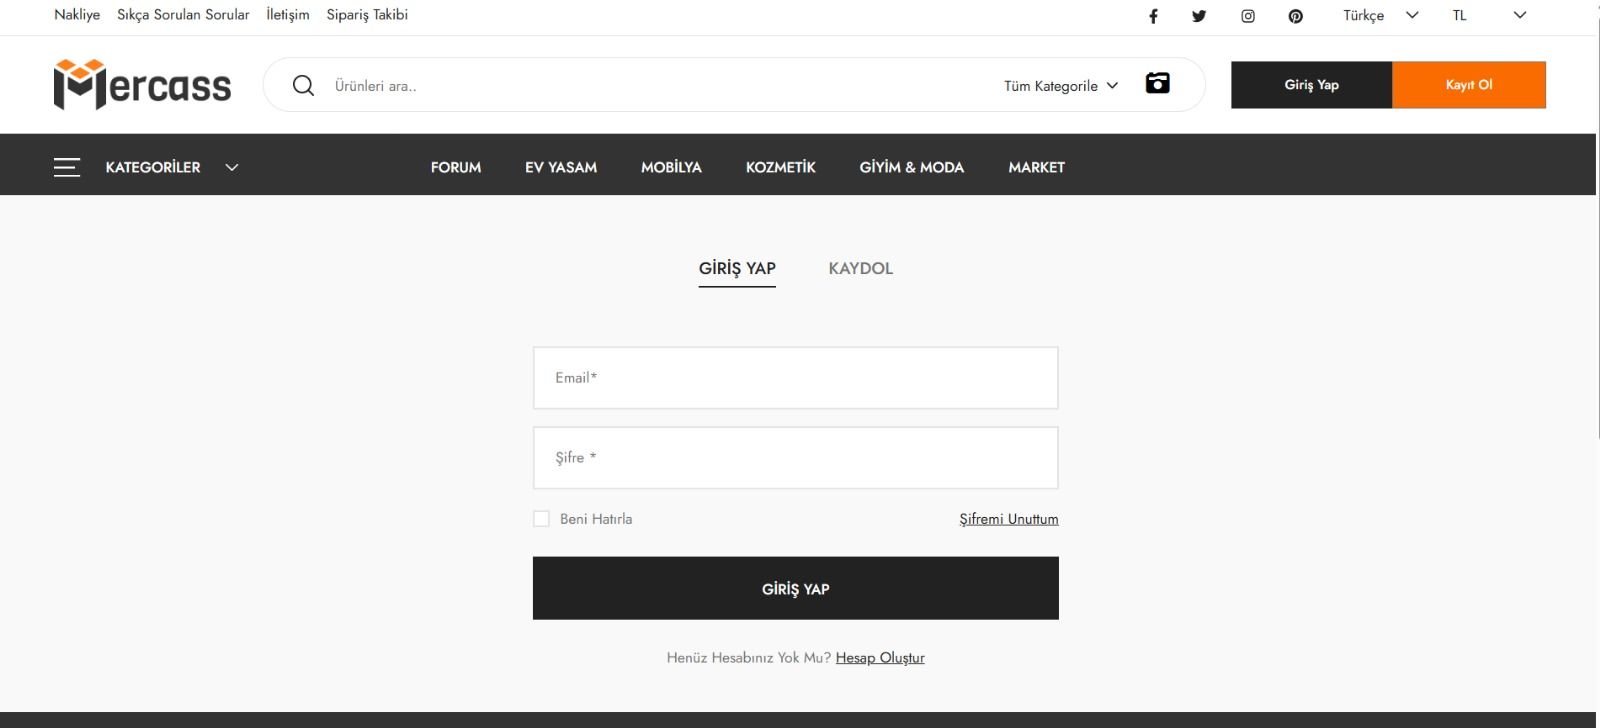Switch to the KAYDOL tab

[x=860, y=268]
